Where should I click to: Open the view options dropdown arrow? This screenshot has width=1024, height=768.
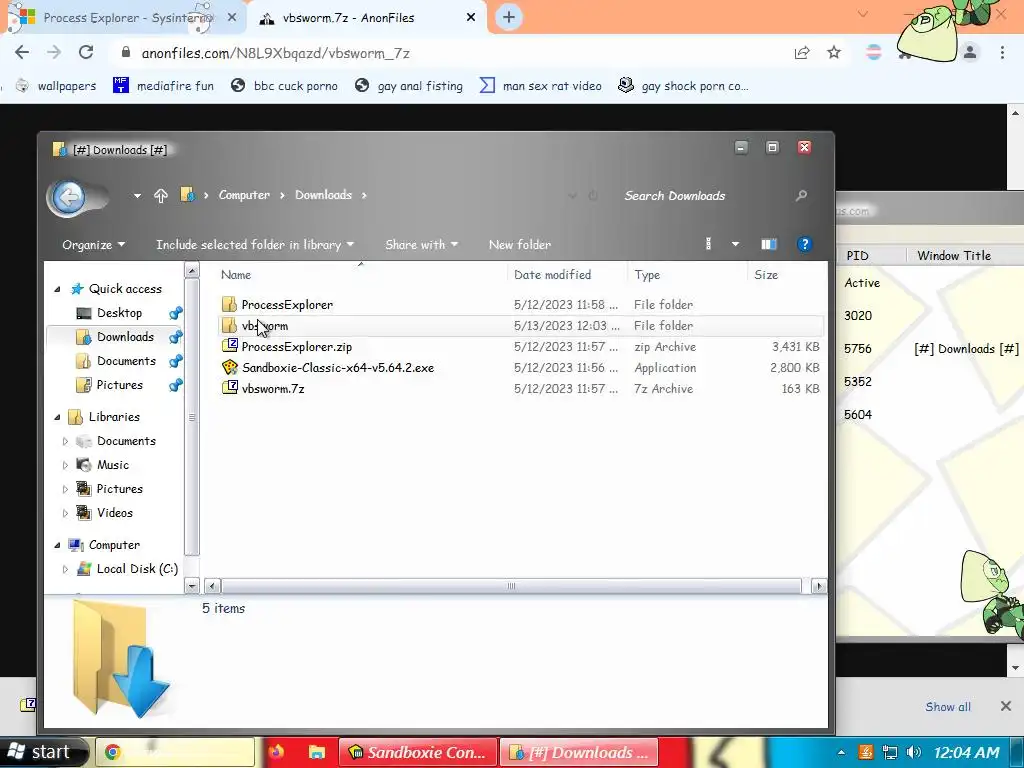(735, 244)
